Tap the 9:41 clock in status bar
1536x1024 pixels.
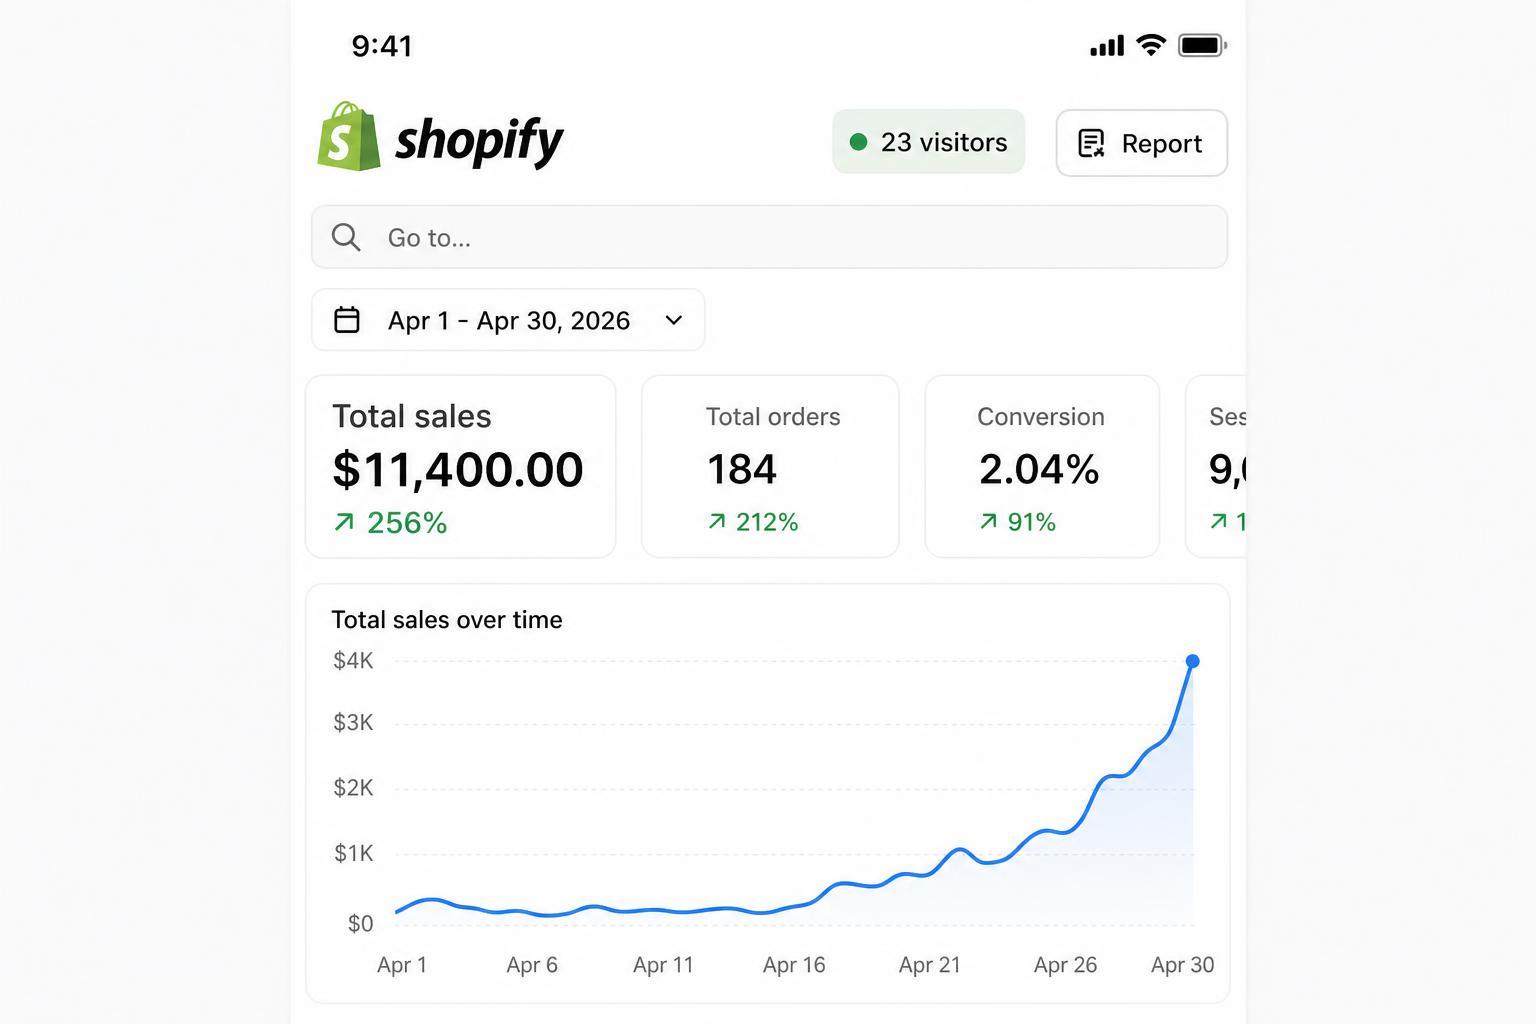(x=382, y=46)
